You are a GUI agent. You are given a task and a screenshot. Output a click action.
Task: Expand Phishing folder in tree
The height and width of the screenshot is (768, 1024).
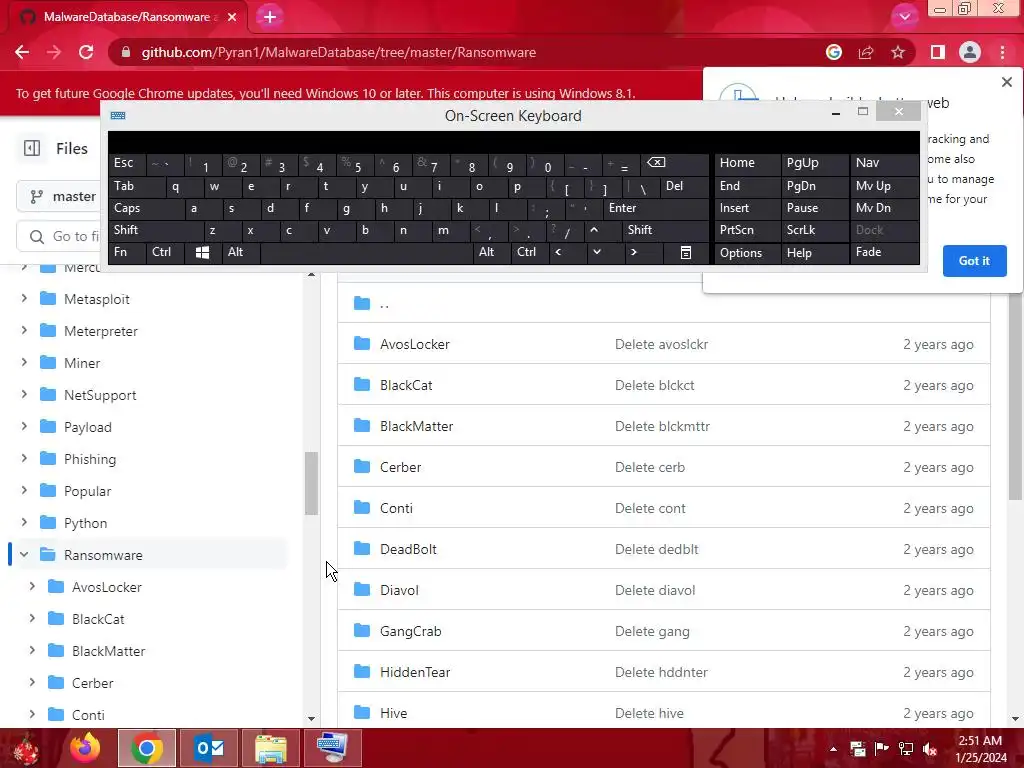tap(24, 458)
